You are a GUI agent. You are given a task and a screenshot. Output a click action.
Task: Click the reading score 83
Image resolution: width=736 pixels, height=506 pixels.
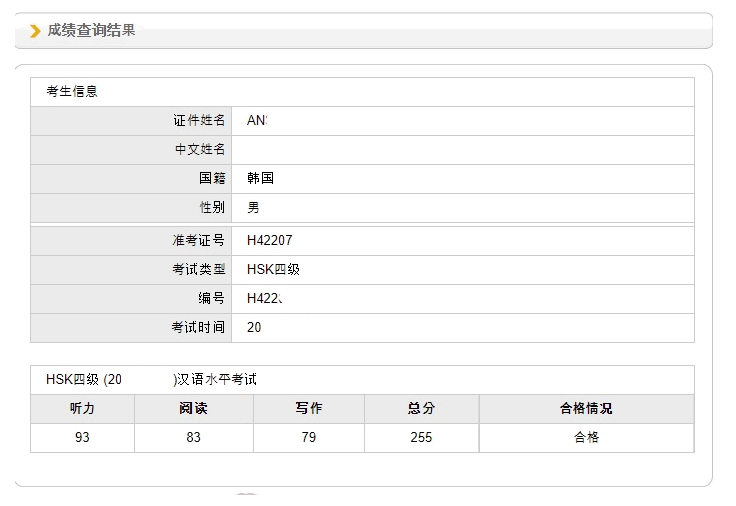(x=193, y=437)
